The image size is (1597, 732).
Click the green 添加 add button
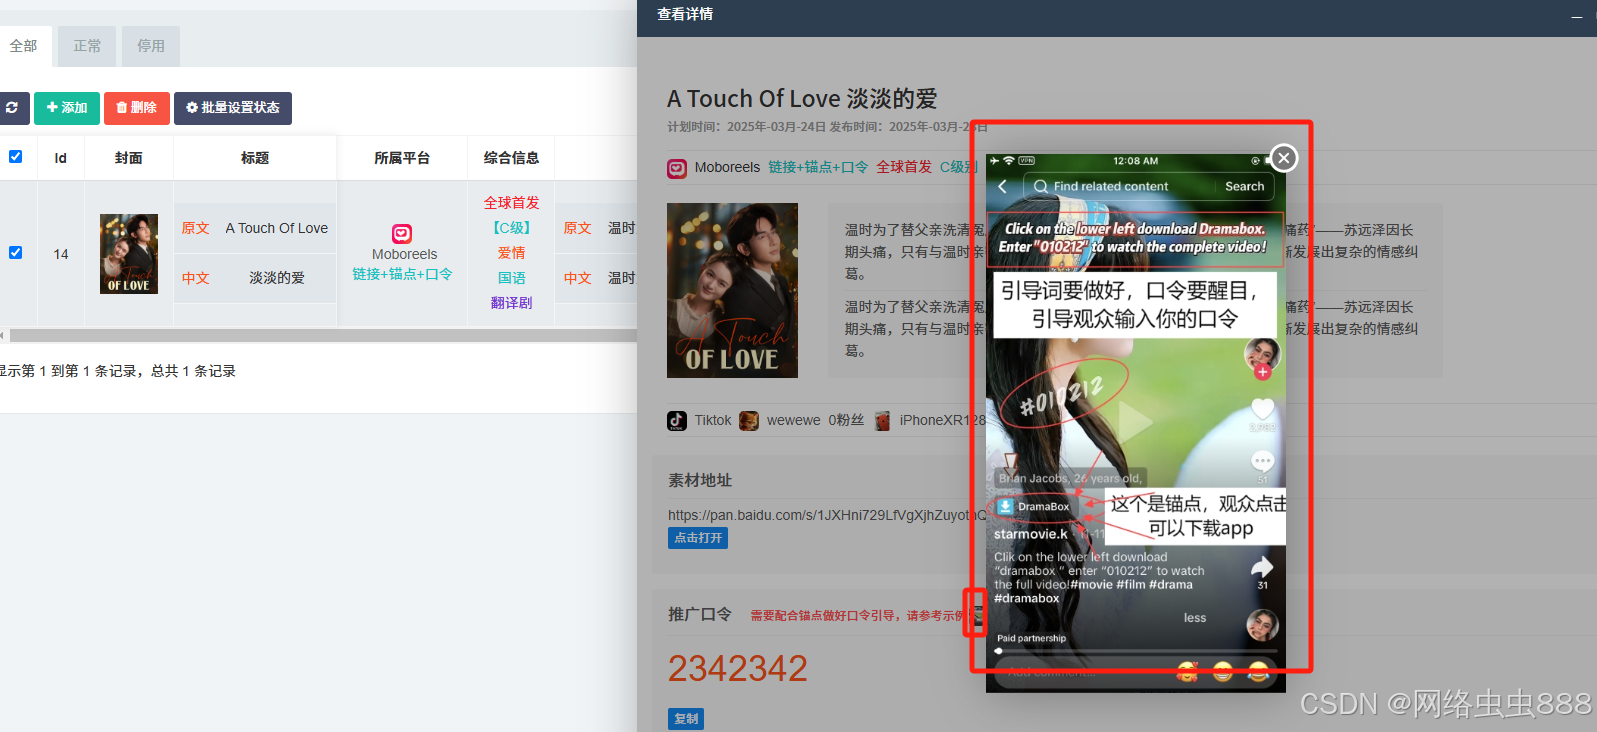(x=67, y=108)
